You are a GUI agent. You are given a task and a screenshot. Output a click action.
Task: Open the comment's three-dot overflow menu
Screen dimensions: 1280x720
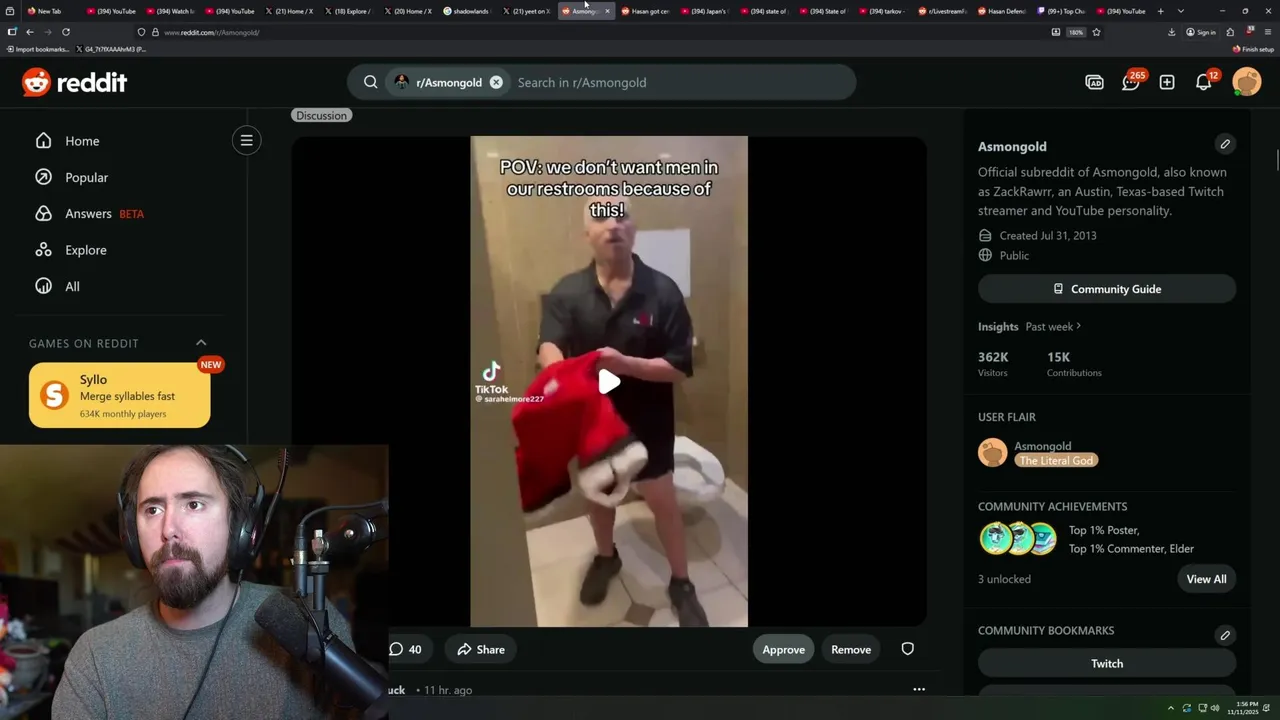(x=919, y=689)
